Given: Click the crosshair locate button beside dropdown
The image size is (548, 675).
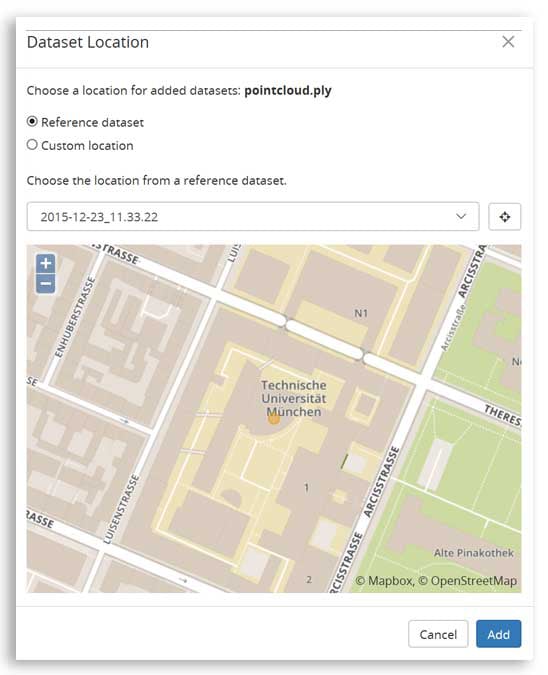Looking at the screenshot, I should coord(505,217).
